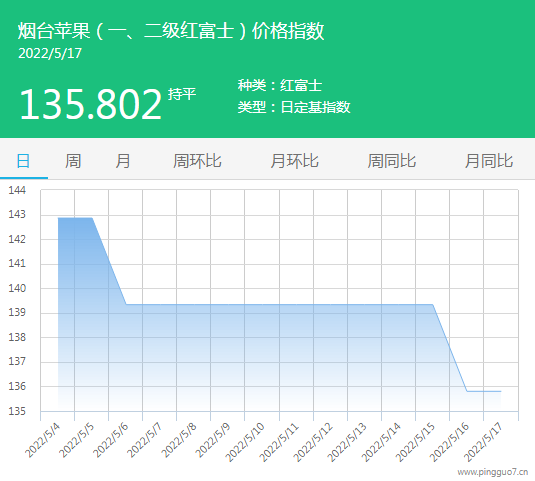
Task: Click the 2022/5/15 axis date label
Action: coord(415,442)
